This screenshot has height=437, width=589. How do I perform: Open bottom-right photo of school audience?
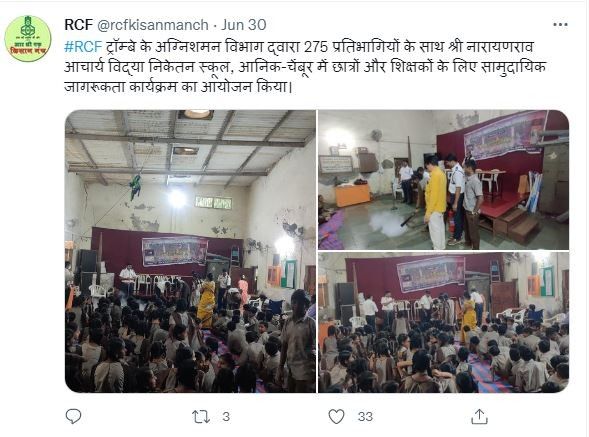point(444,322)
